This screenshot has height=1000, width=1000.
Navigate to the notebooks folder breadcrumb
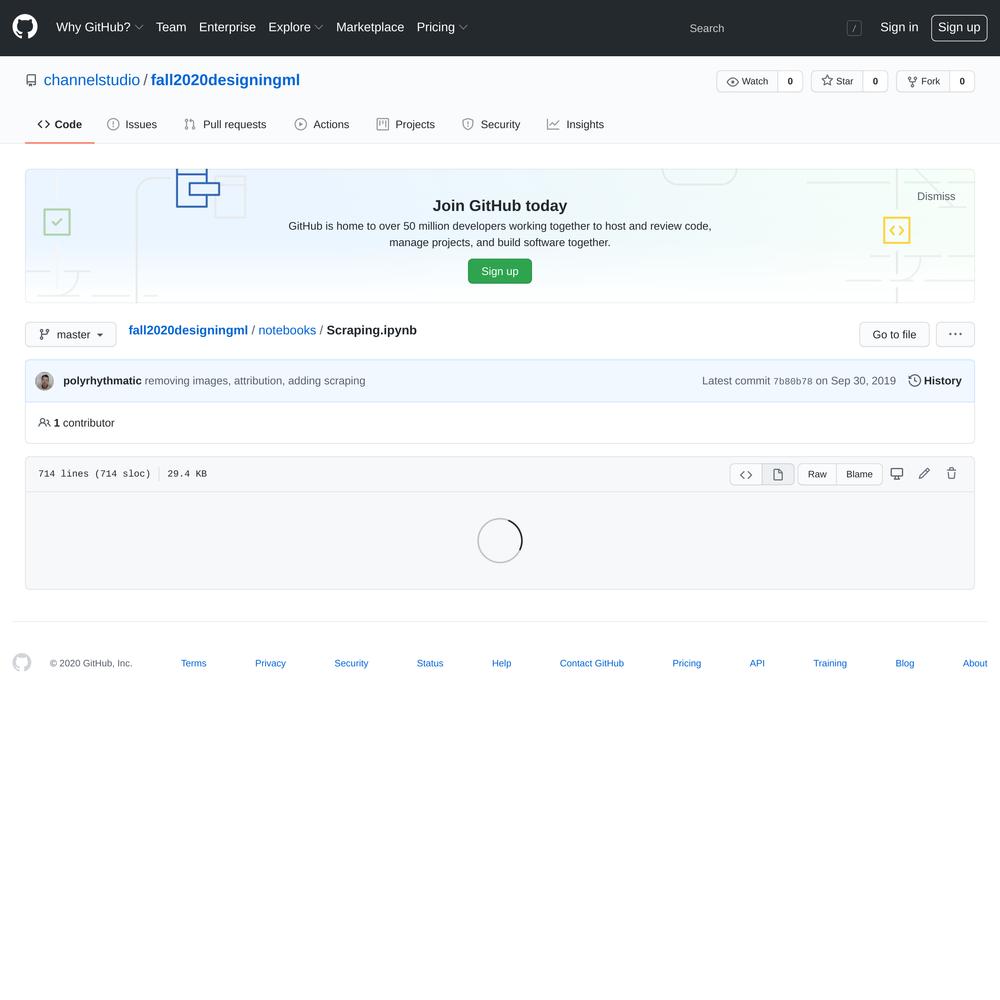[x=287, y=330]
